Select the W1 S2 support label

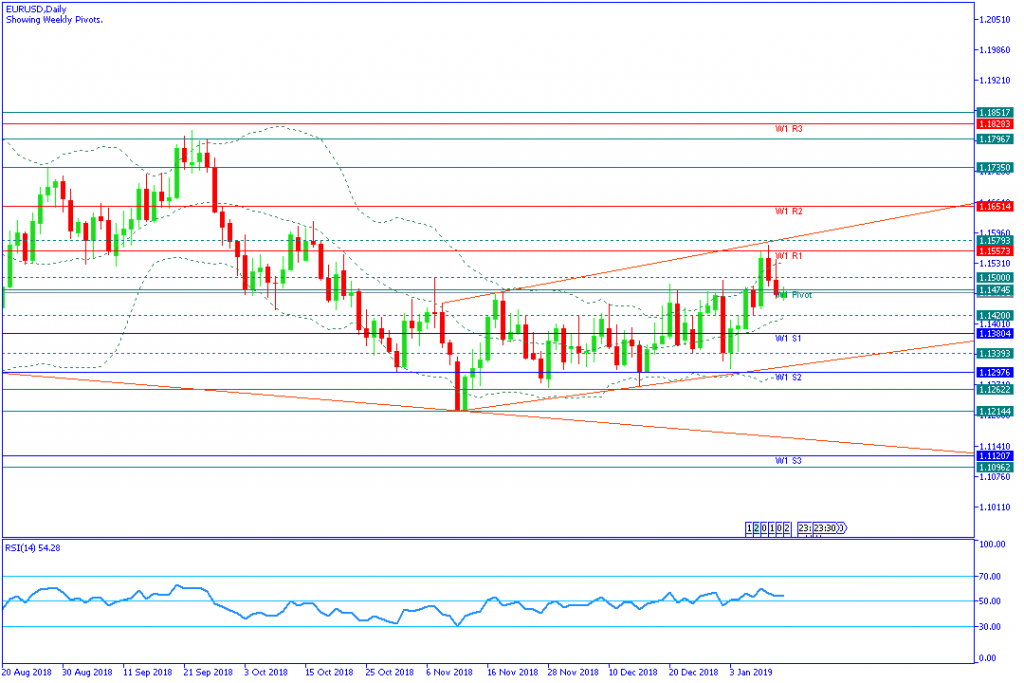coord(788,378)
